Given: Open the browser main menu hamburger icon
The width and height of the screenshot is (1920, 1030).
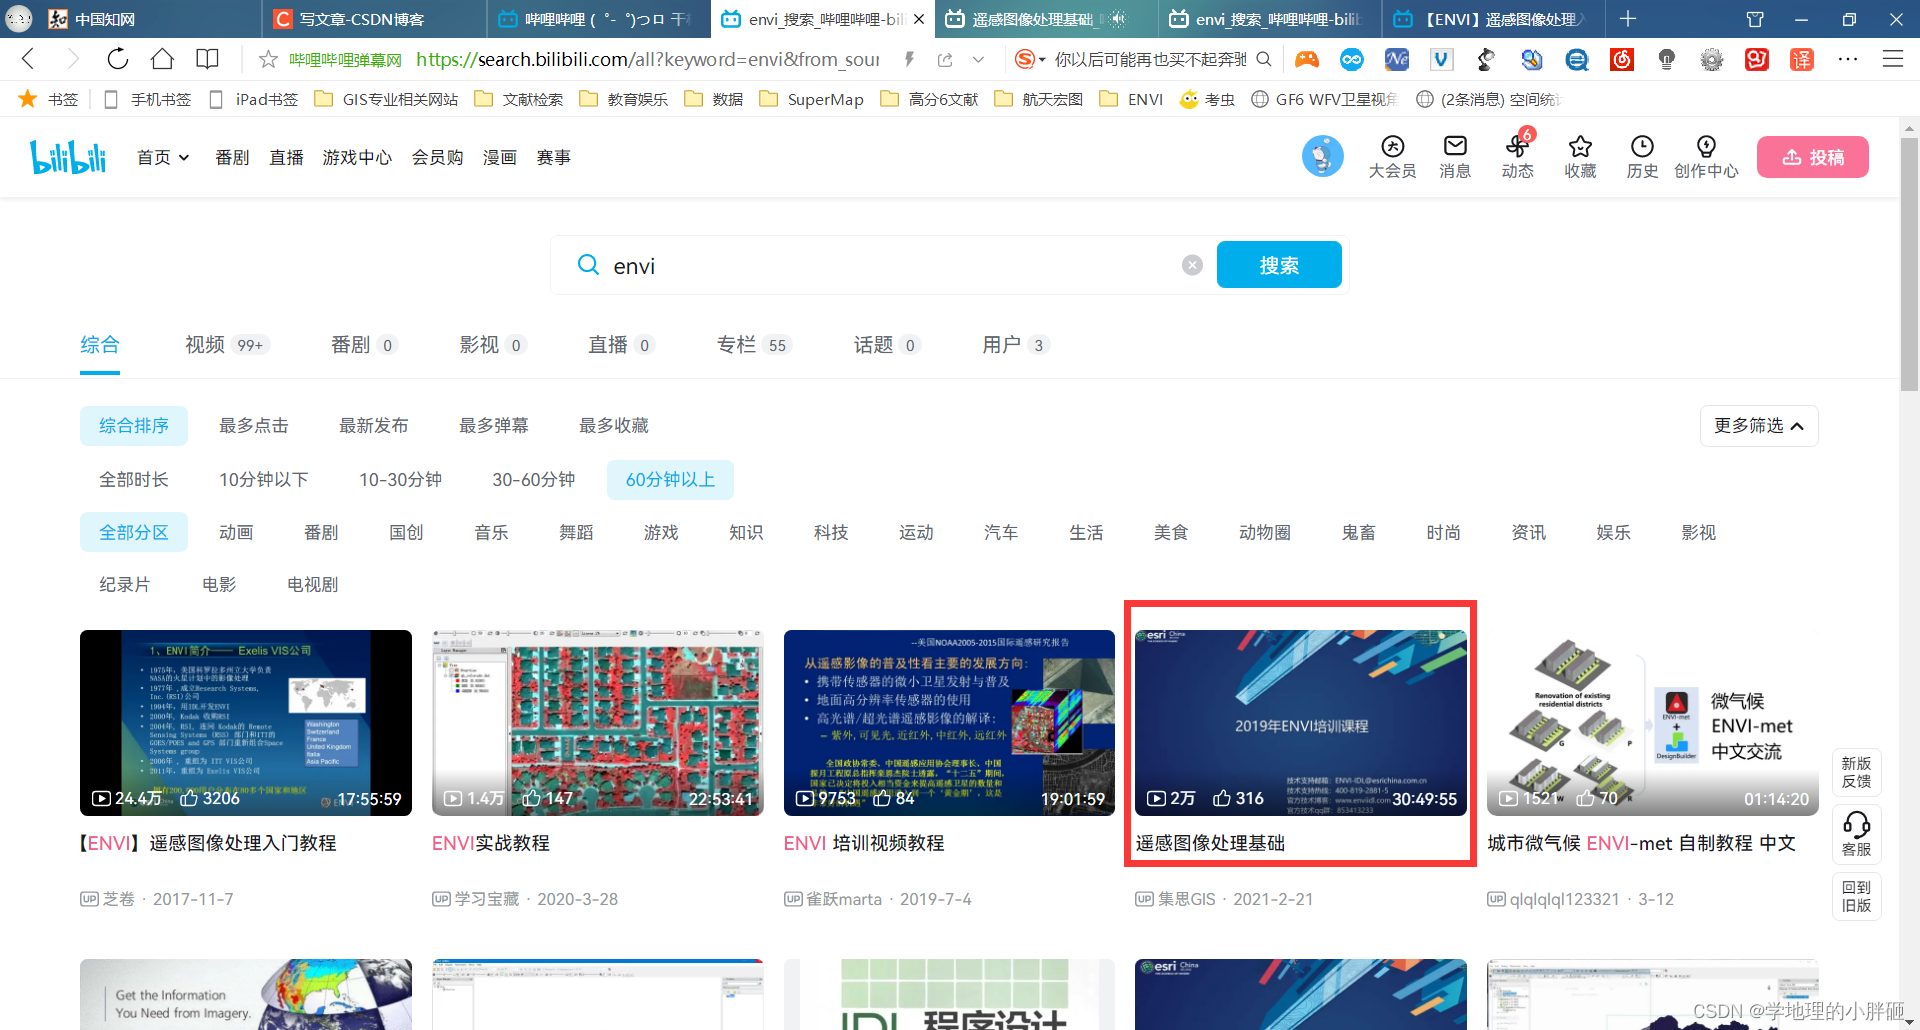Looking at the screenshot, I should coord(1892,59).
